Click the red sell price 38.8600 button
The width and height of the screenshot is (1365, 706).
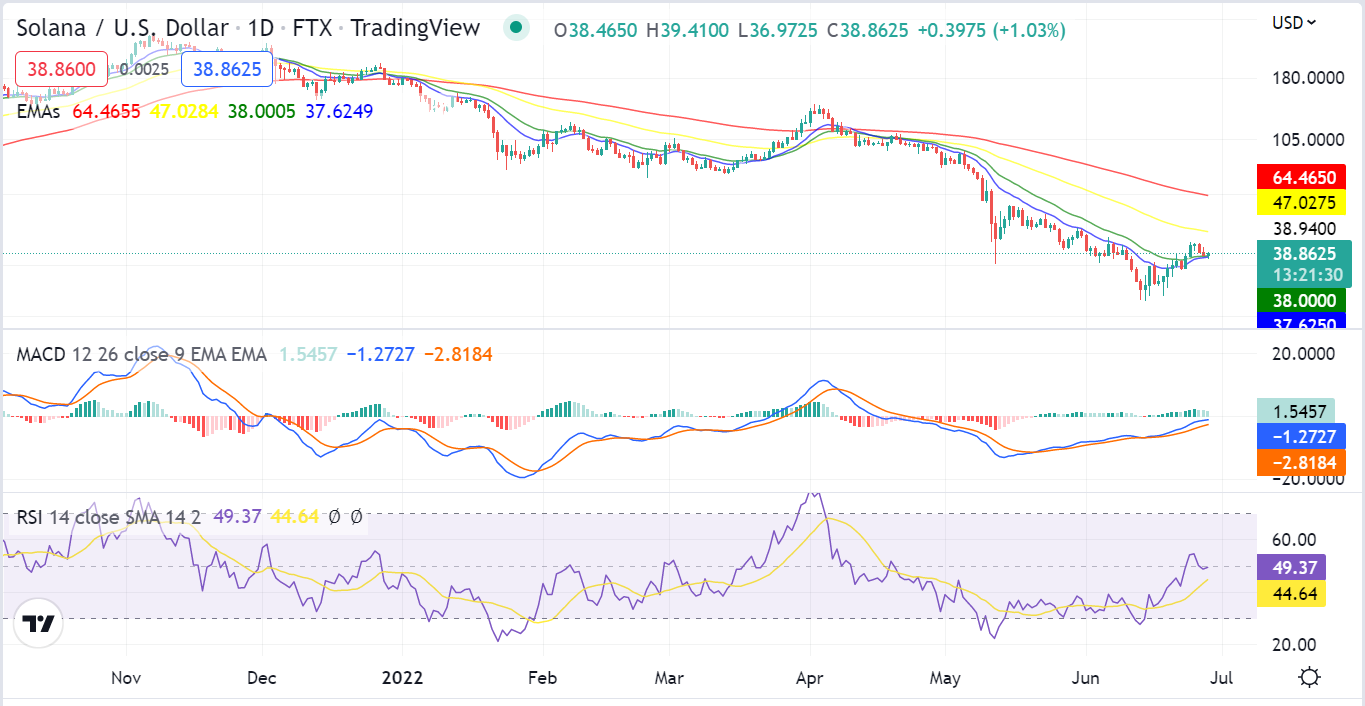coord(61,69)
